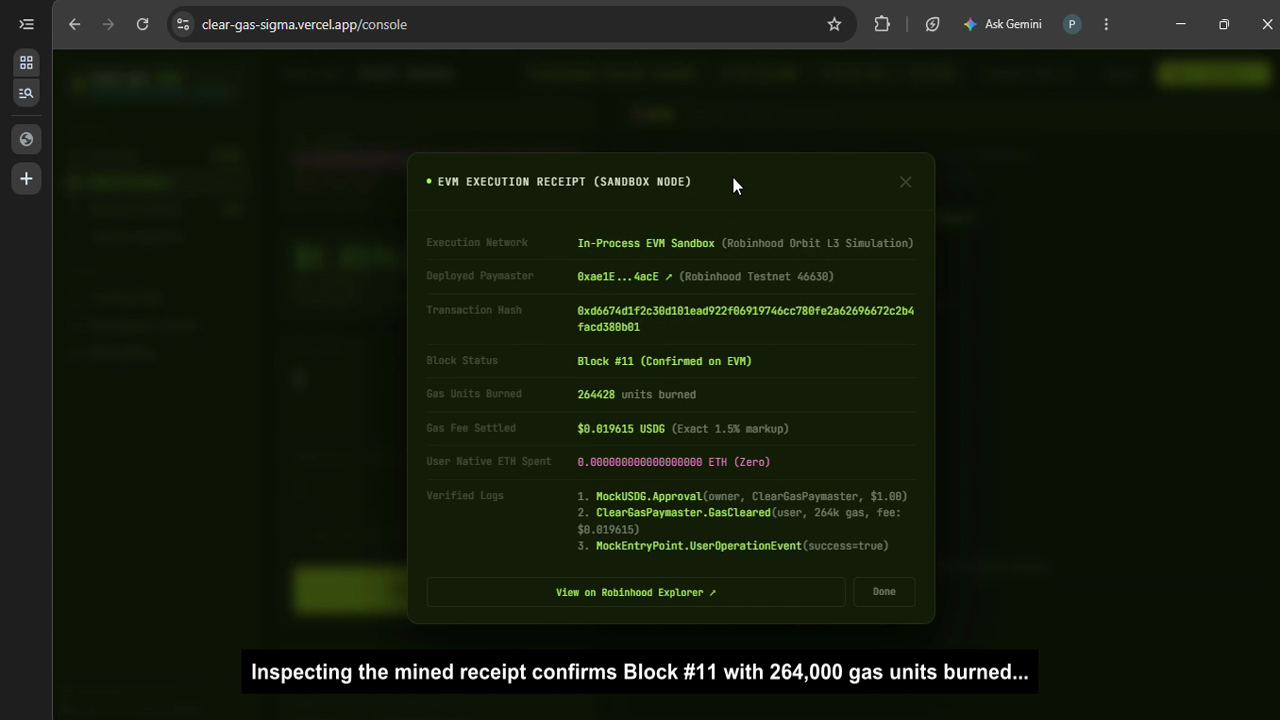Click the $0.019615 USDG fee value

[620, 429]
